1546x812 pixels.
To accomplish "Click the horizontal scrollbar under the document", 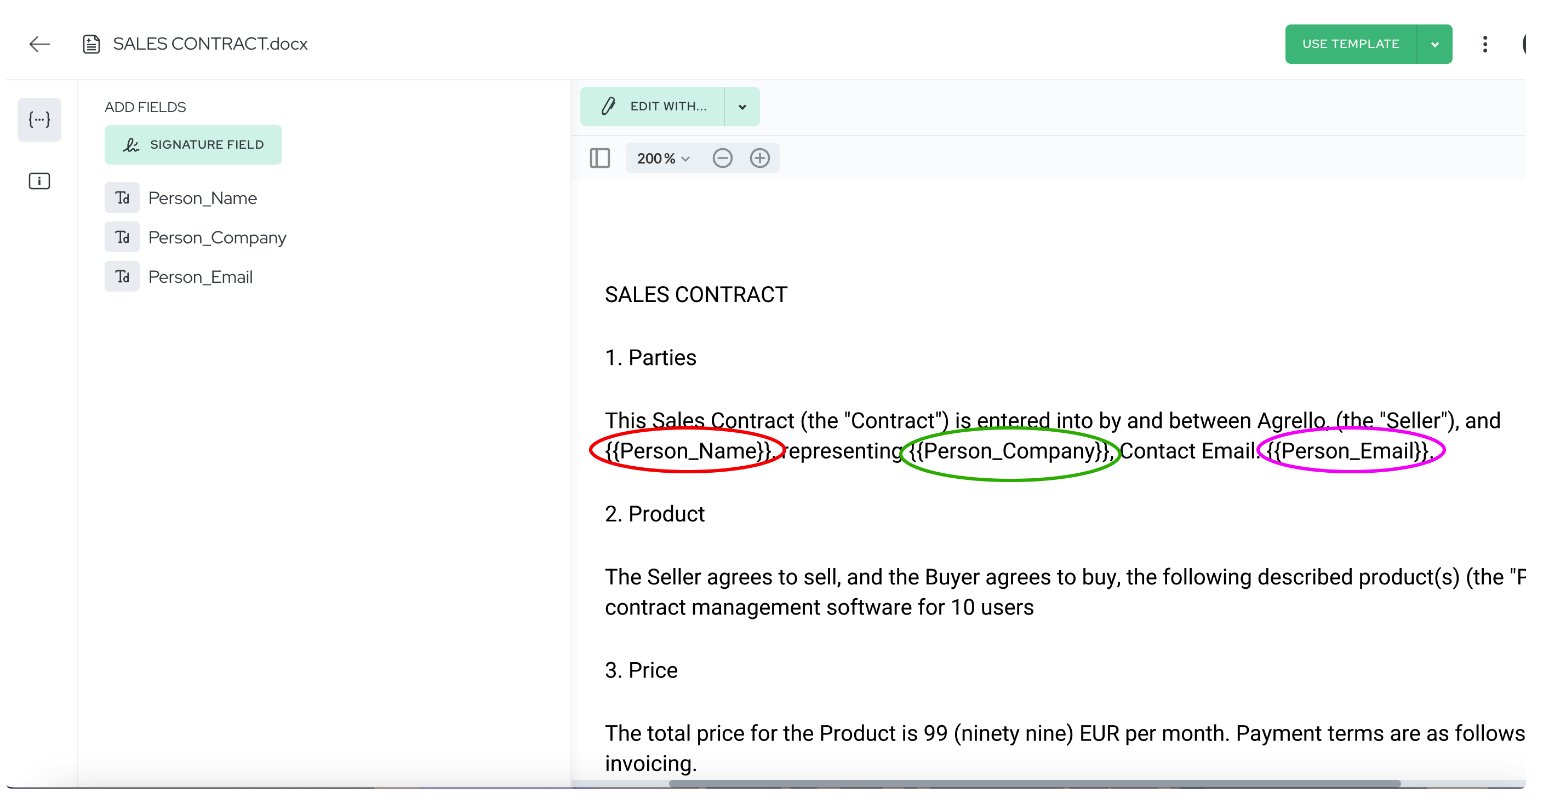I will 1035,784.
